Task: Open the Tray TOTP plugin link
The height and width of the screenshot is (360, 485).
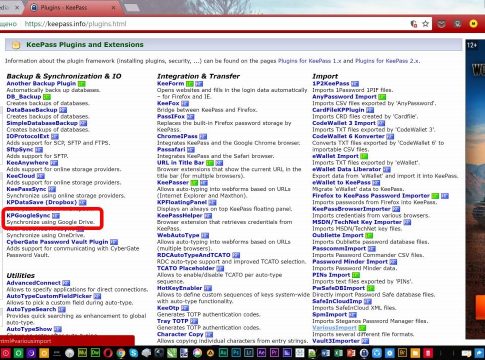Action: pos(173,321)
